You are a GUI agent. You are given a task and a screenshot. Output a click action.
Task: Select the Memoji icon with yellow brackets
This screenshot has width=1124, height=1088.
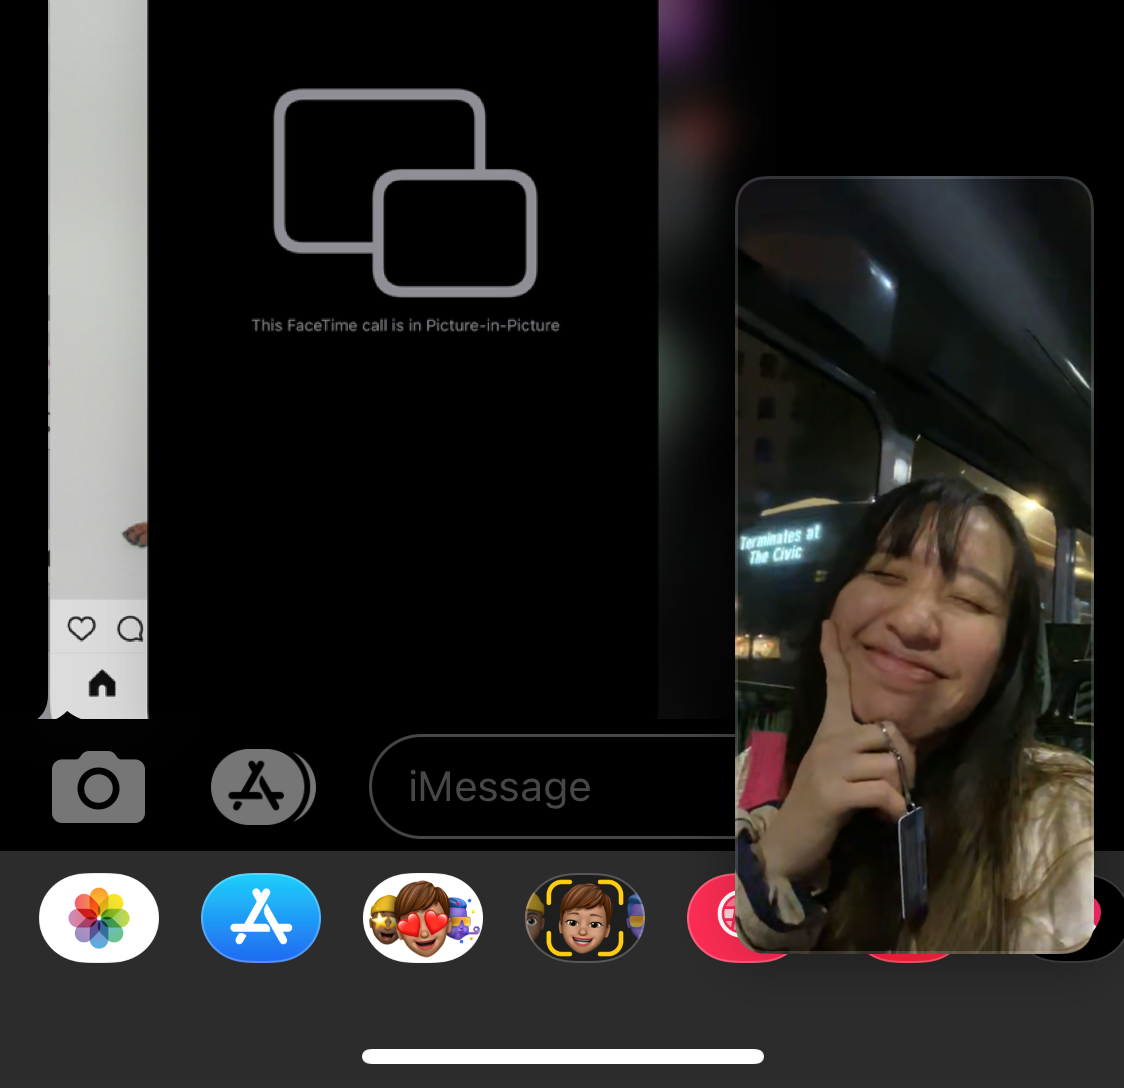585,918
